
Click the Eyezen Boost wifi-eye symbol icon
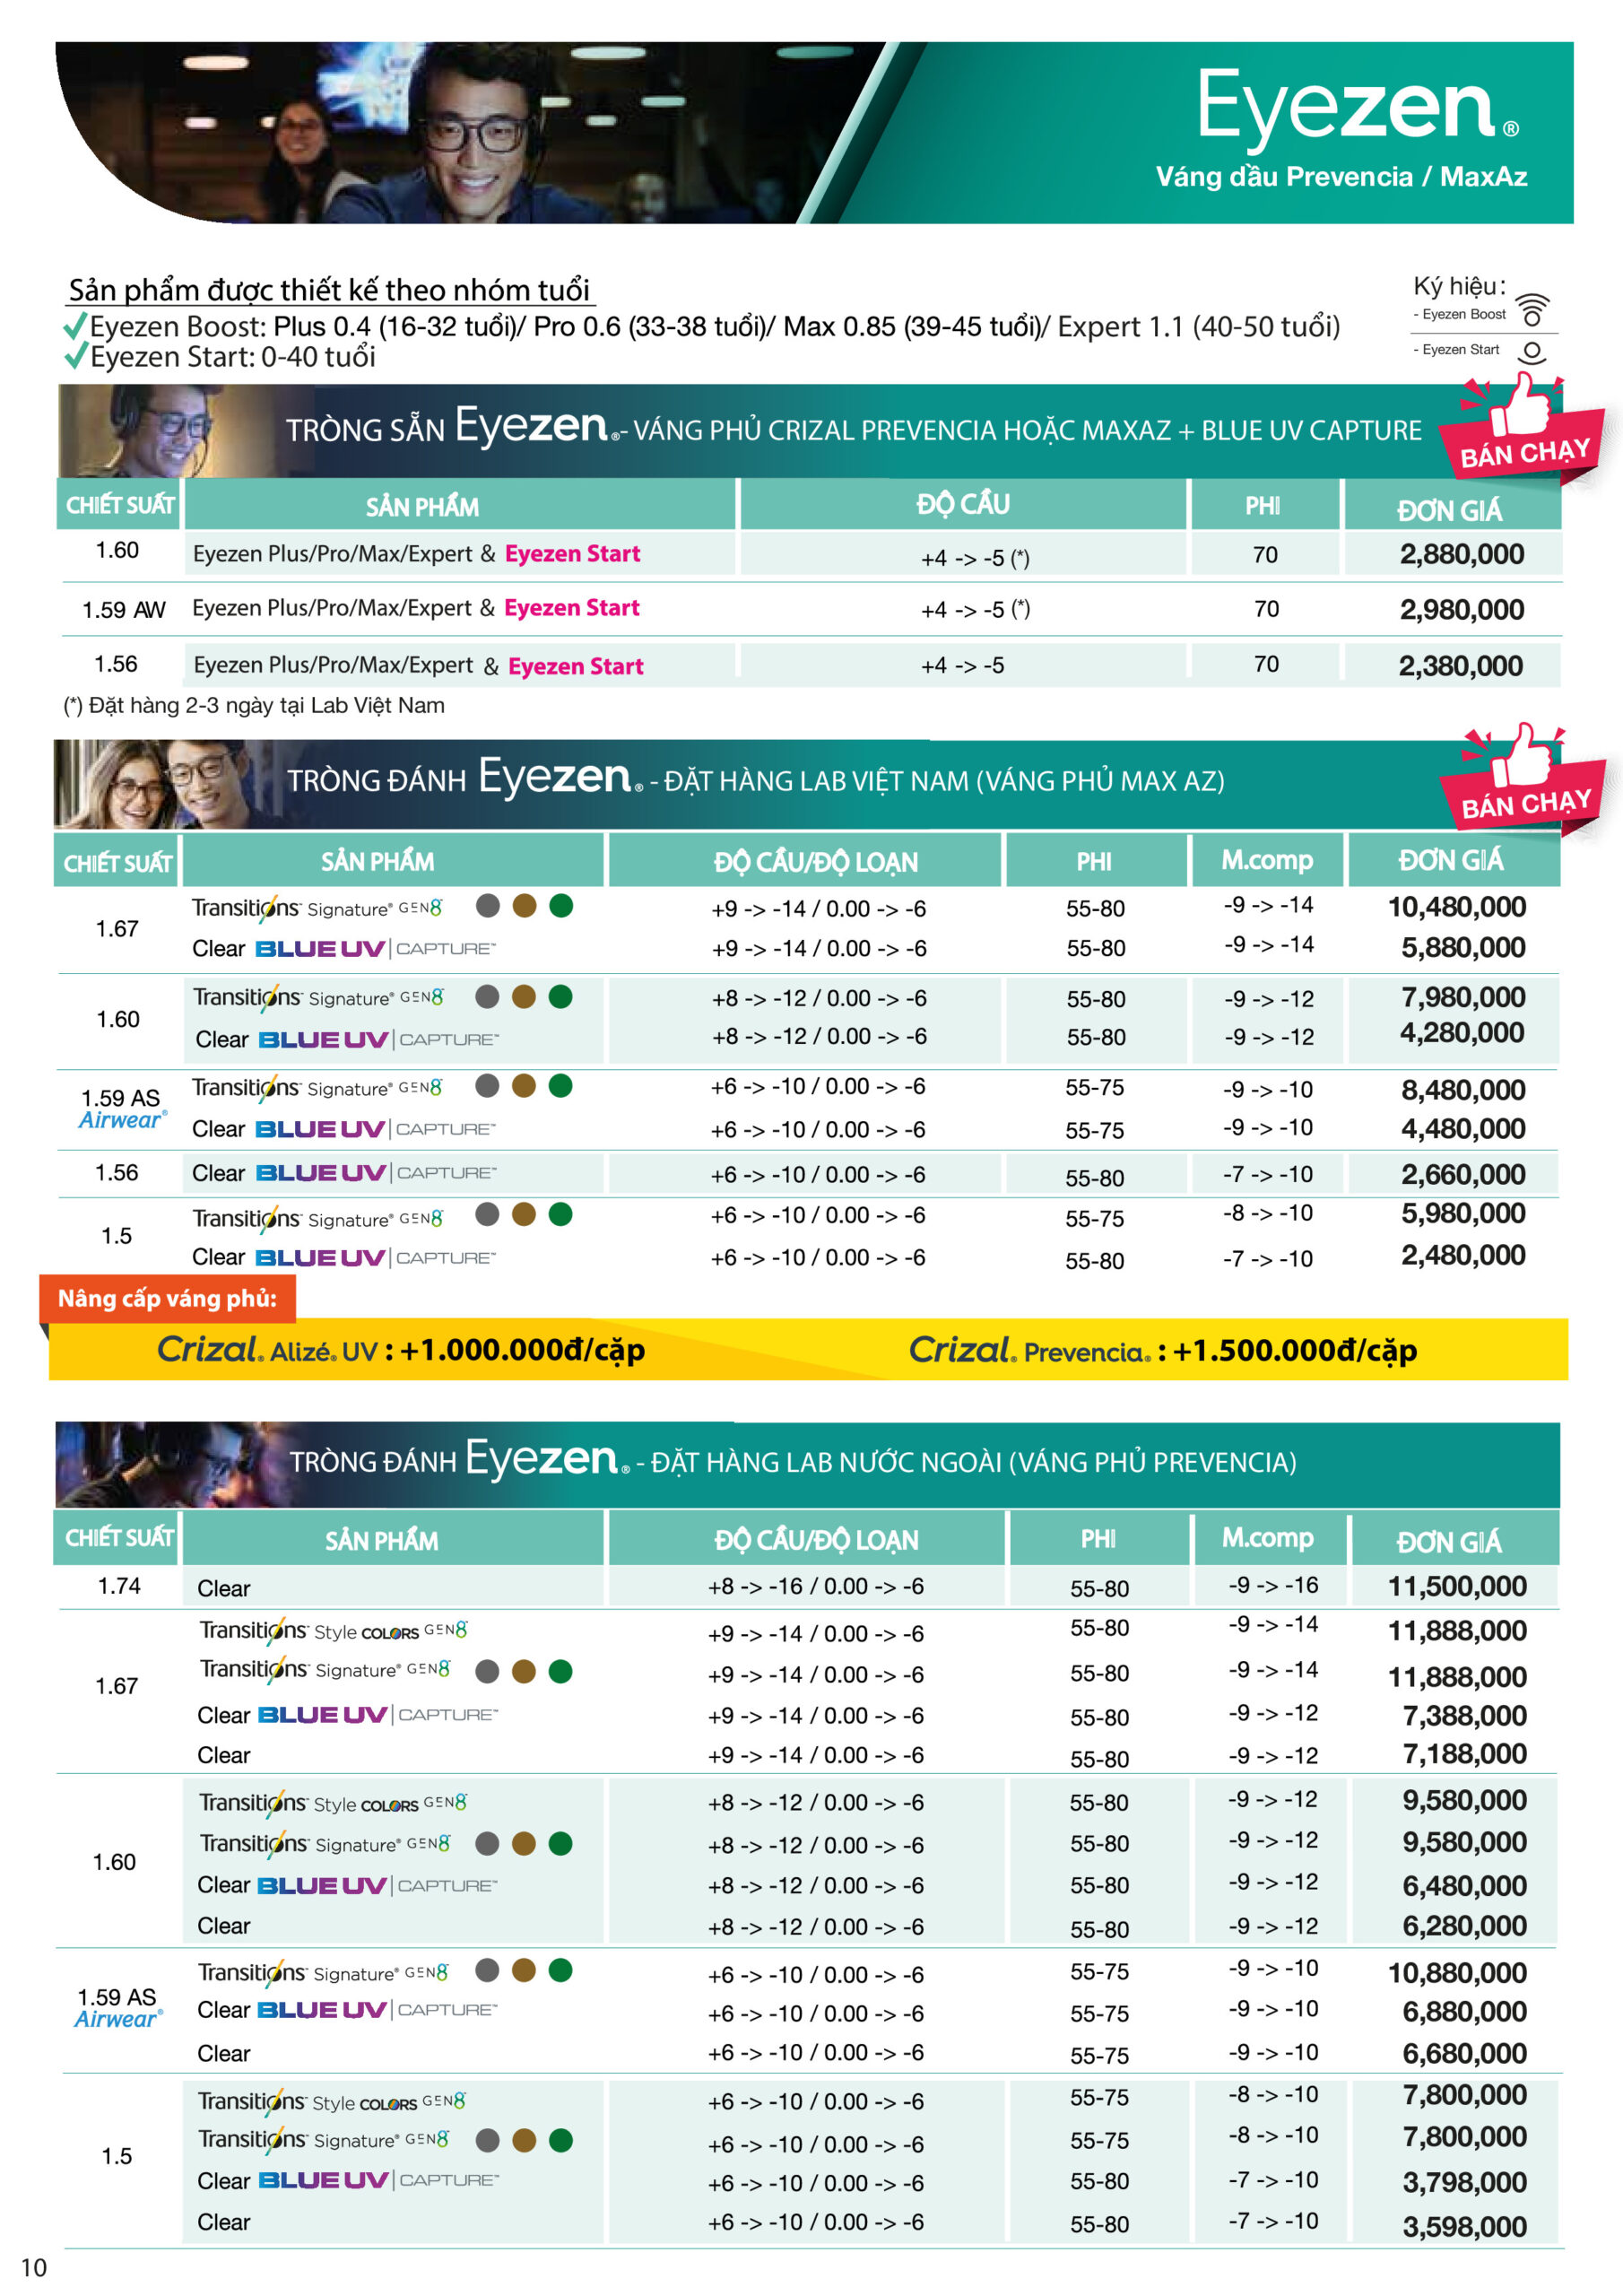1532,310
